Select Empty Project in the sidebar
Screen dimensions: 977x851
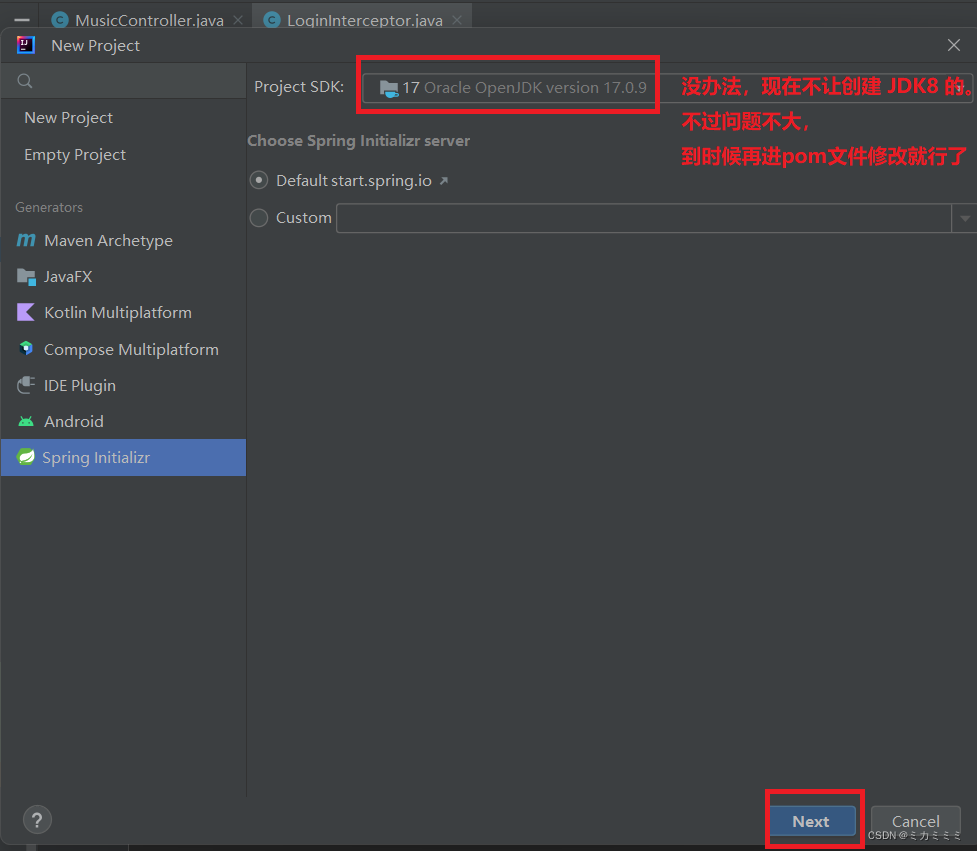123,155
